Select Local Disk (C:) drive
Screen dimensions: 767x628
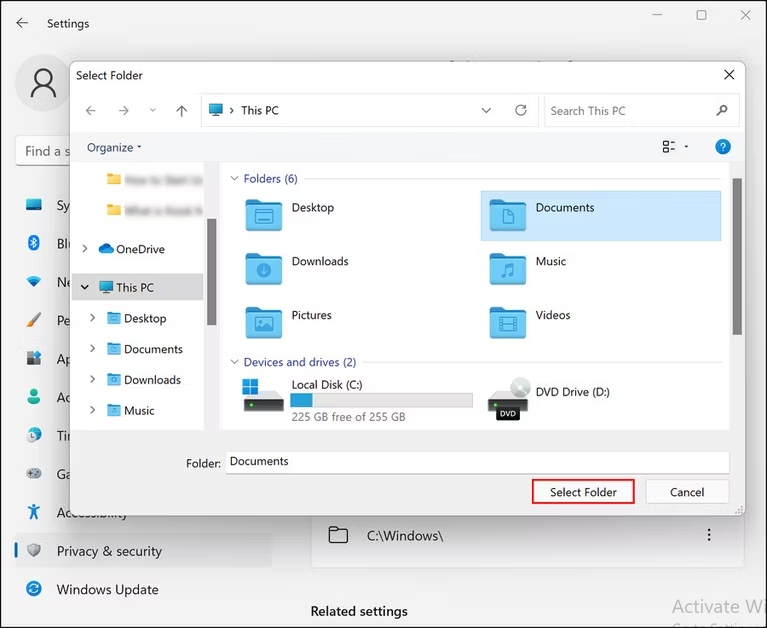[x=358, y=400]
